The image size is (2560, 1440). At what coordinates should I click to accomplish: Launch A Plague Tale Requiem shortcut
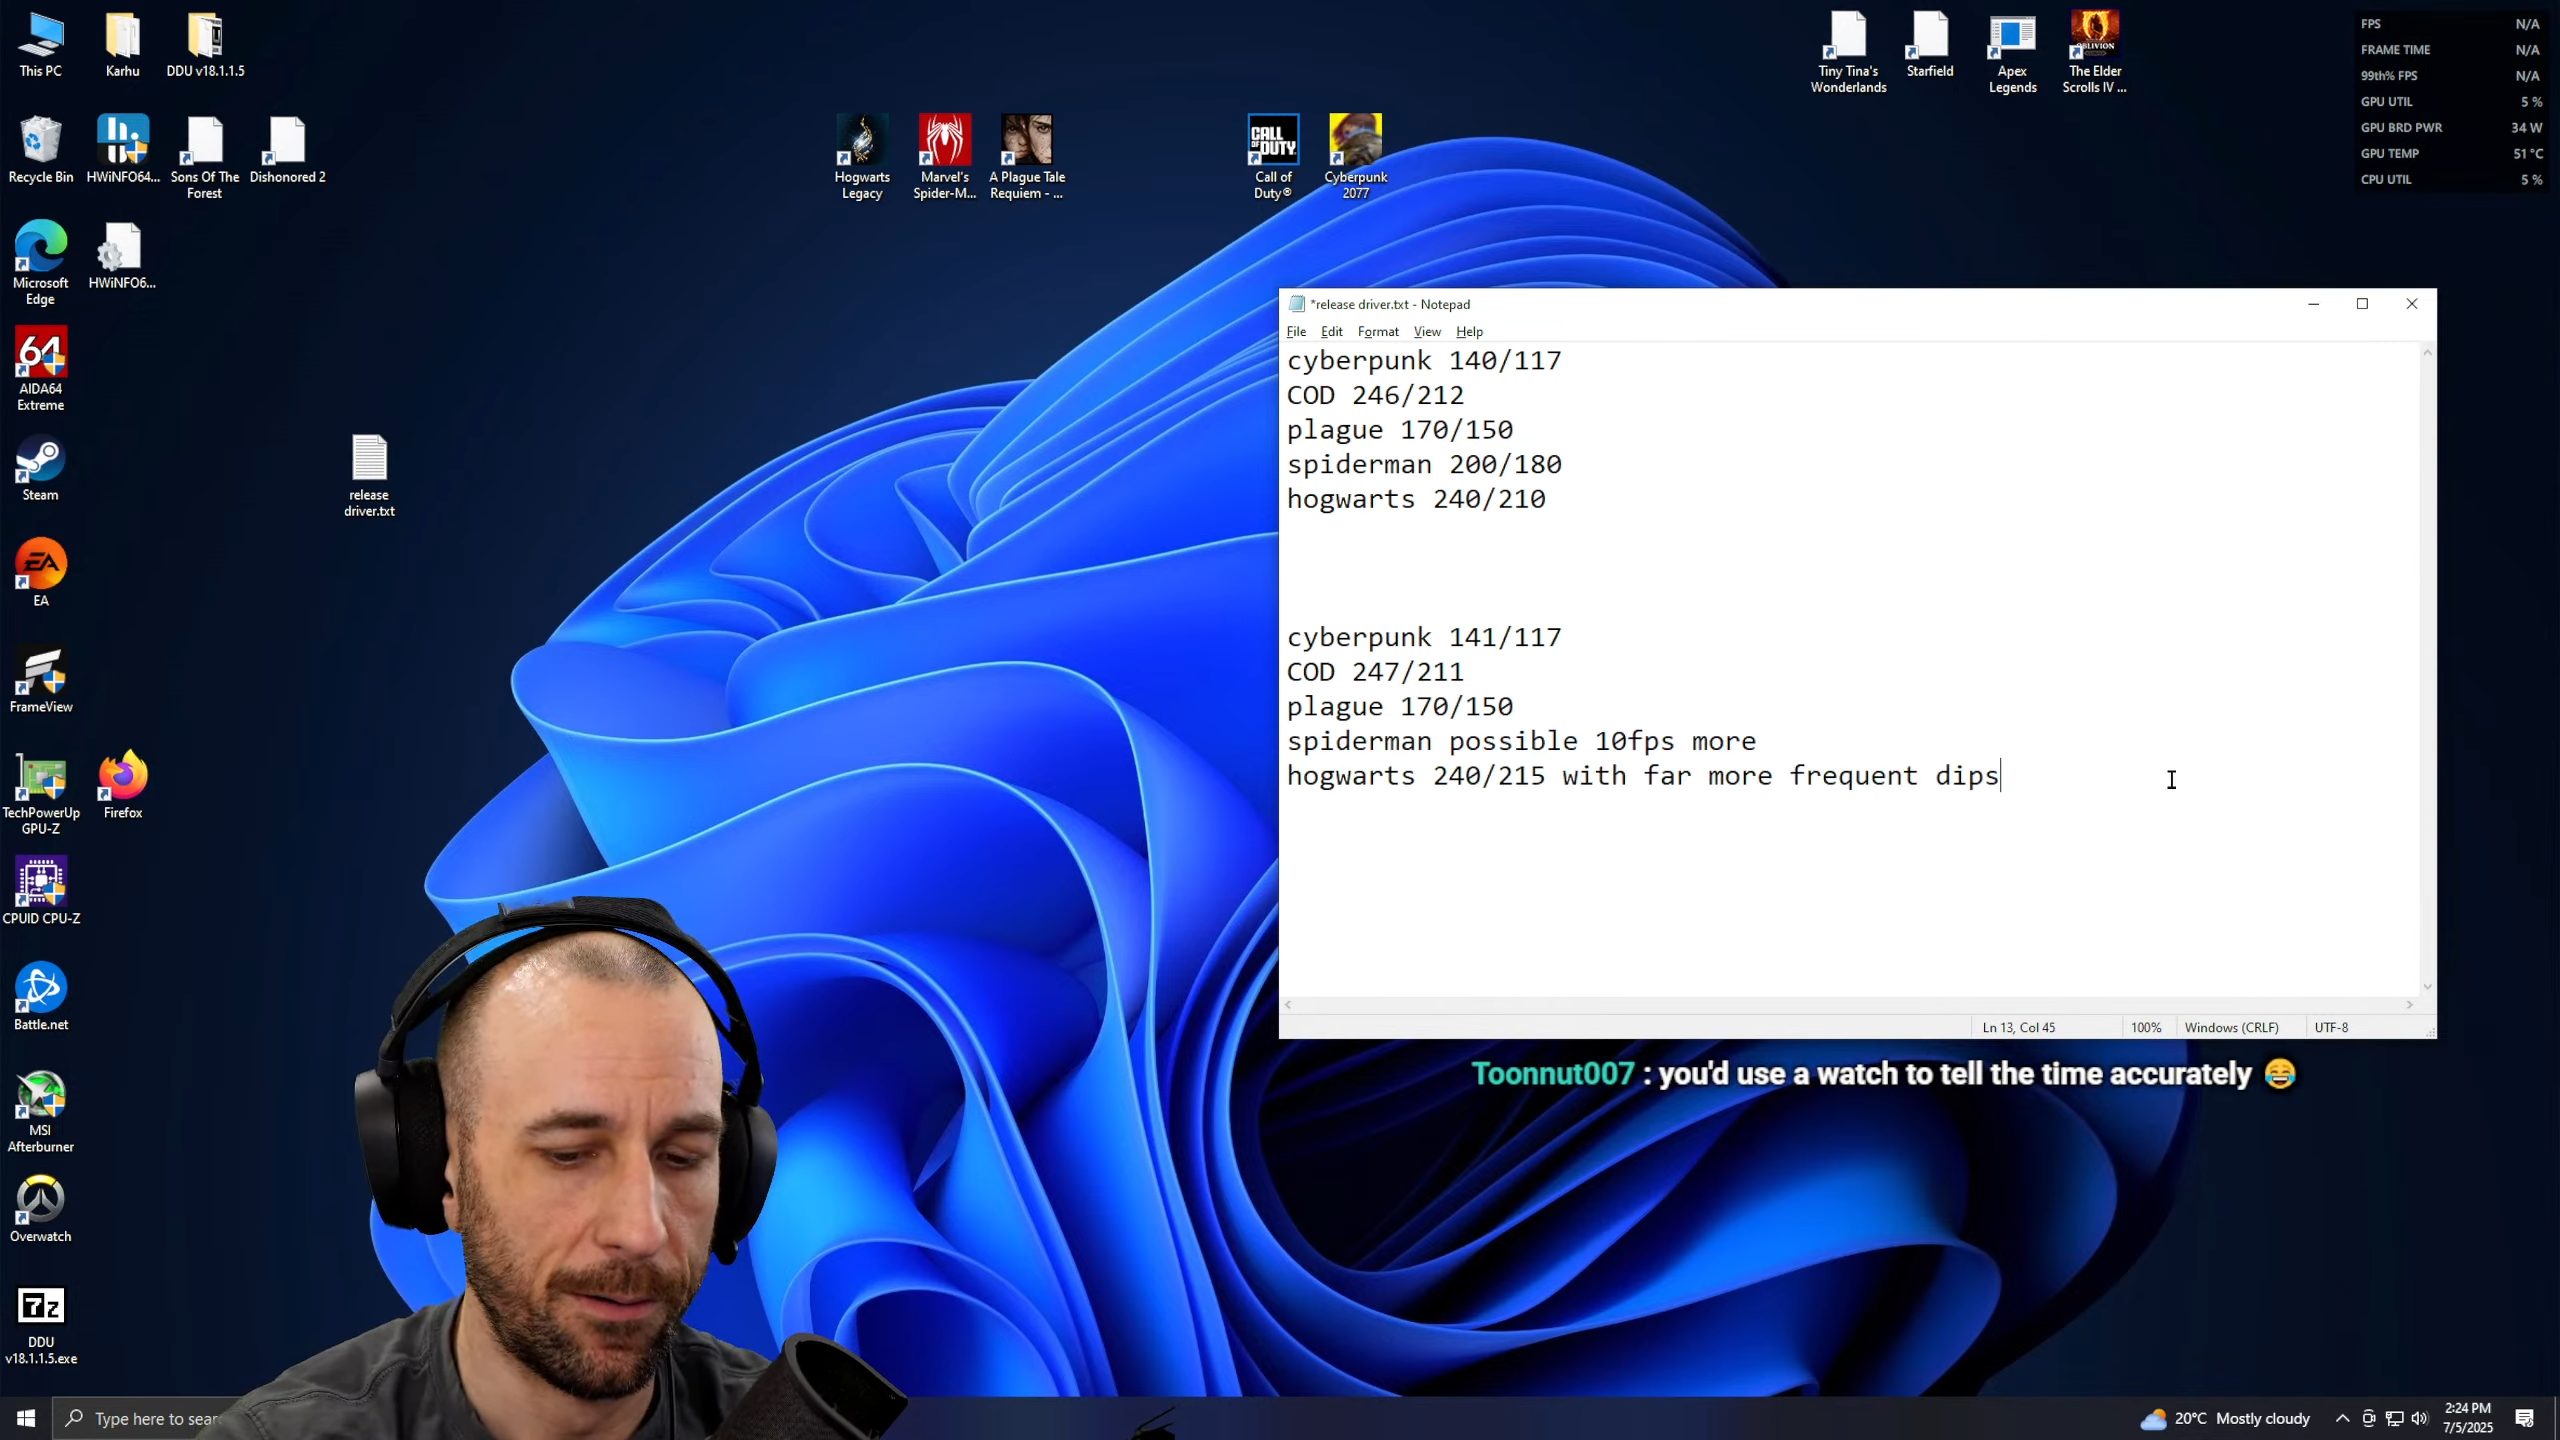coord(1026,157)
